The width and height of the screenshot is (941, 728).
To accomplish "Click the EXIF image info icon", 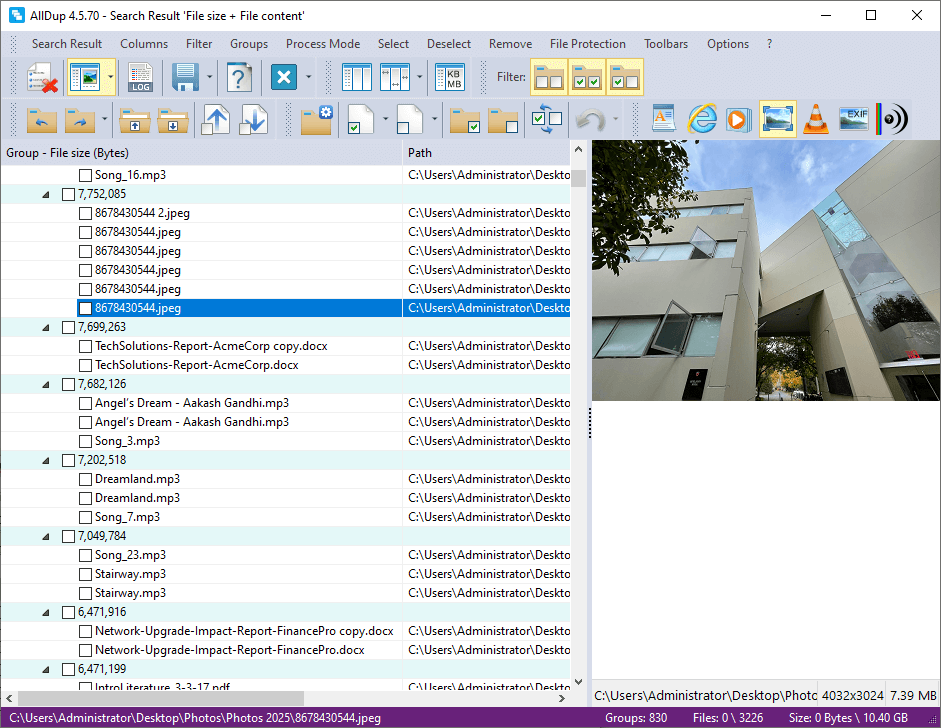I will coord(853,119).
